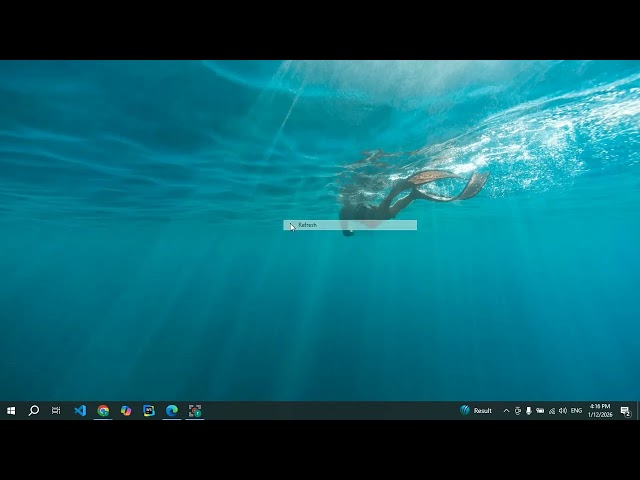
Task: Open the Action Center notifications icon
Action: pos(626,411)
